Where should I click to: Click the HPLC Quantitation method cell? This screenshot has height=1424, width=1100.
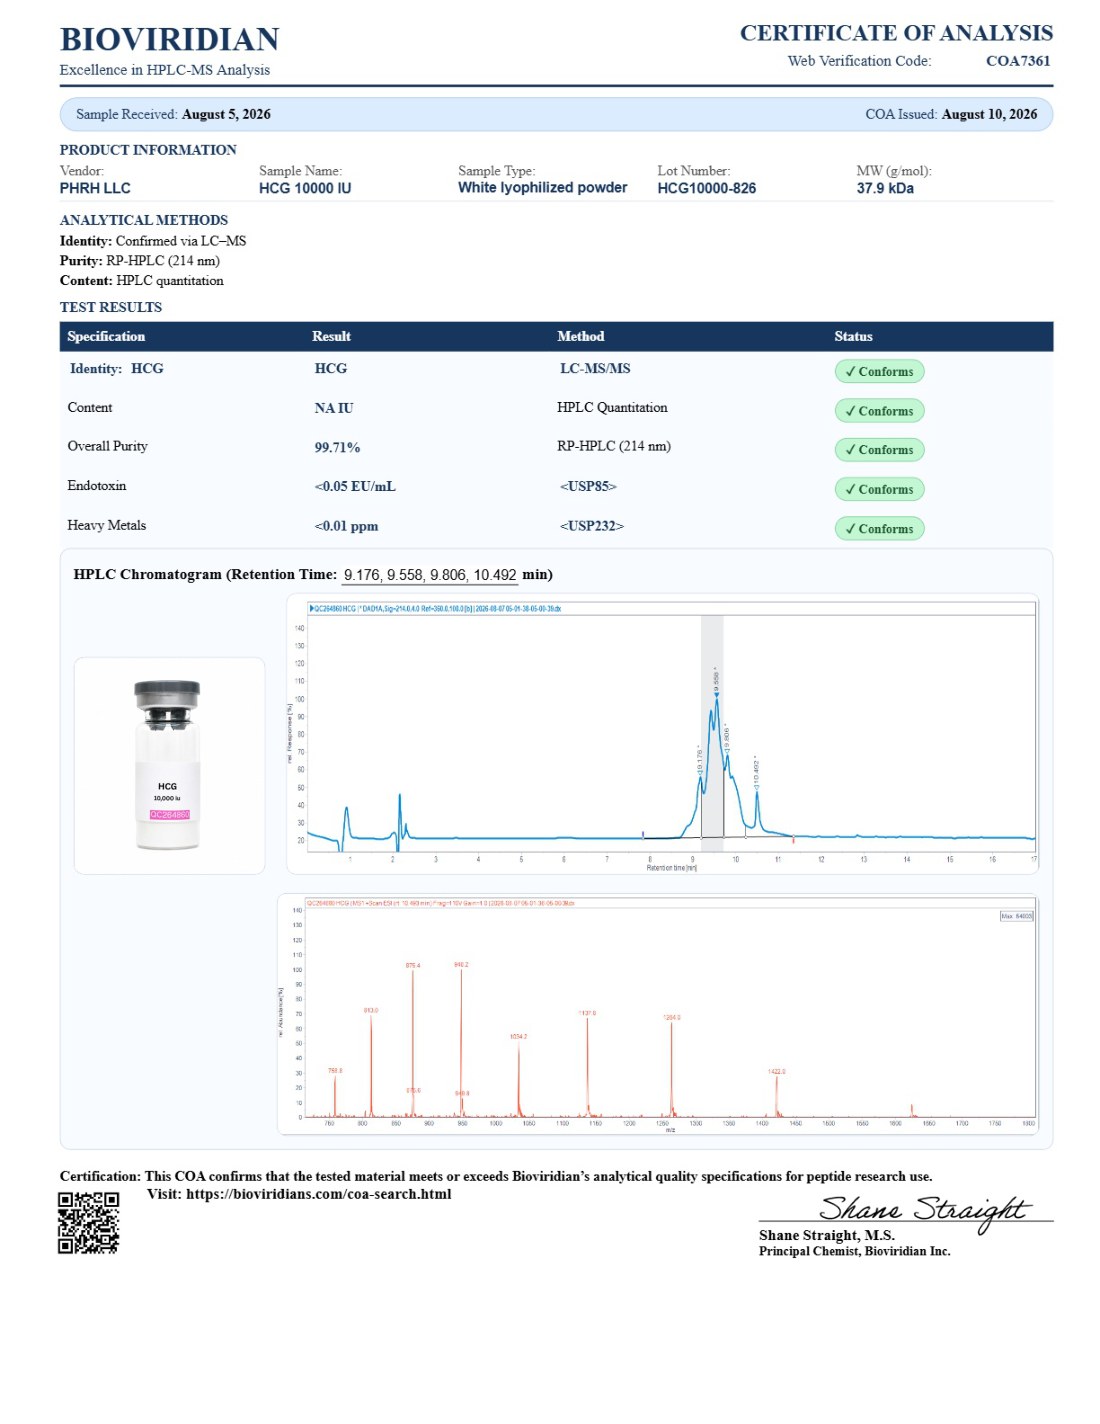click(x=612, y=408)
